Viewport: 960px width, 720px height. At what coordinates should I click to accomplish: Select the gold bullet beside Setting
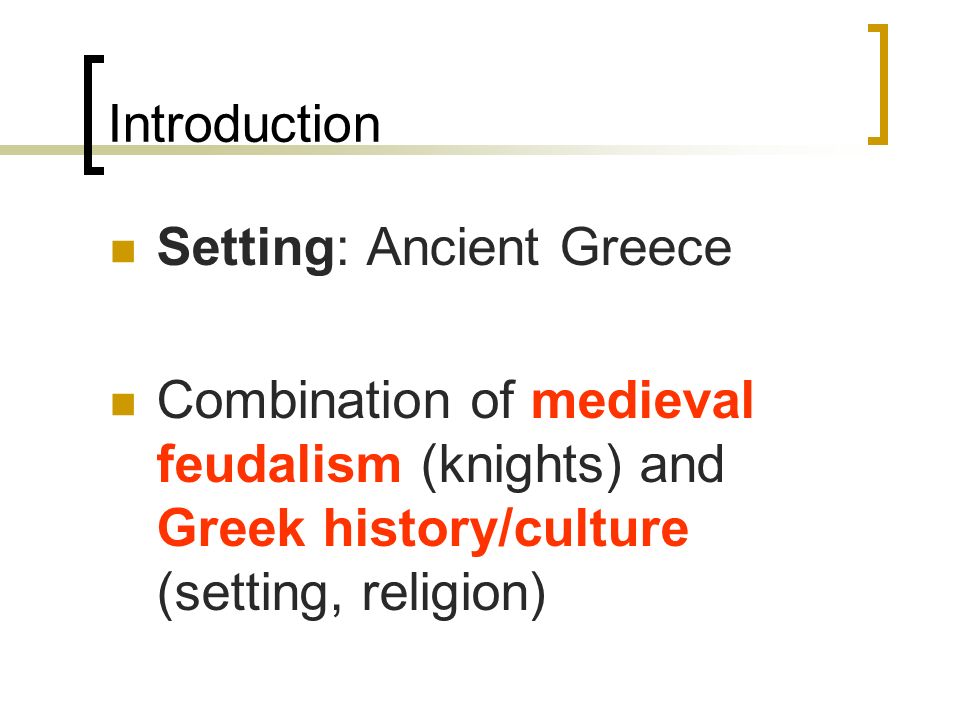[123, 251]
